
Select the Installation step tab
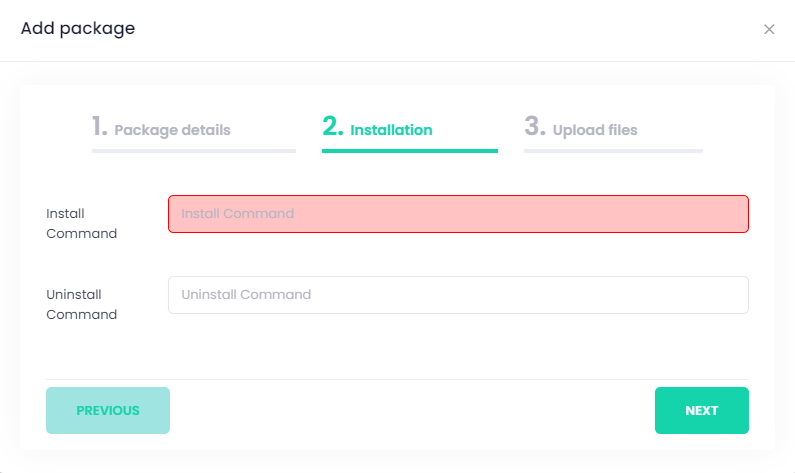[x=391, y=130]
